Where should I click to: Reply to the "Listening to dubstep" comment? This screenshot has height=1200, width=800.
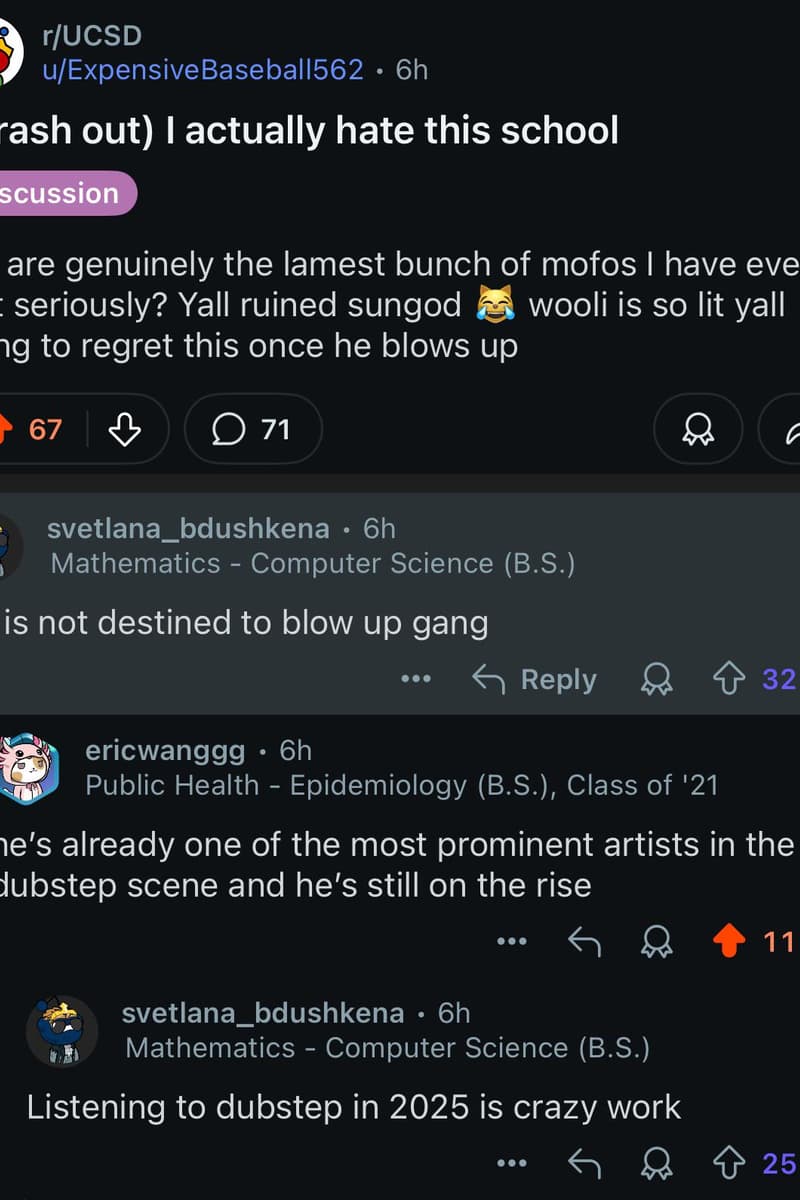[x=584, y=1163]
